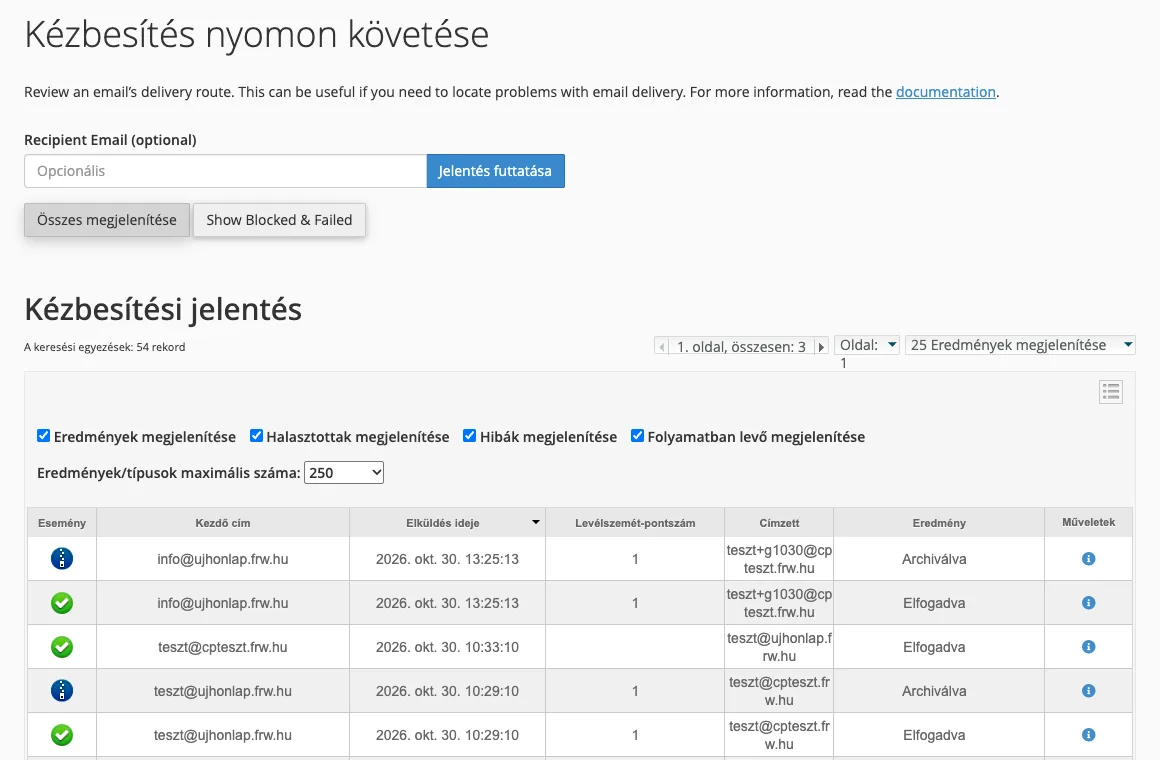Sort by Eredmény column header
The height and width of the screenshot is (760, 1160).
coord(939,522)
